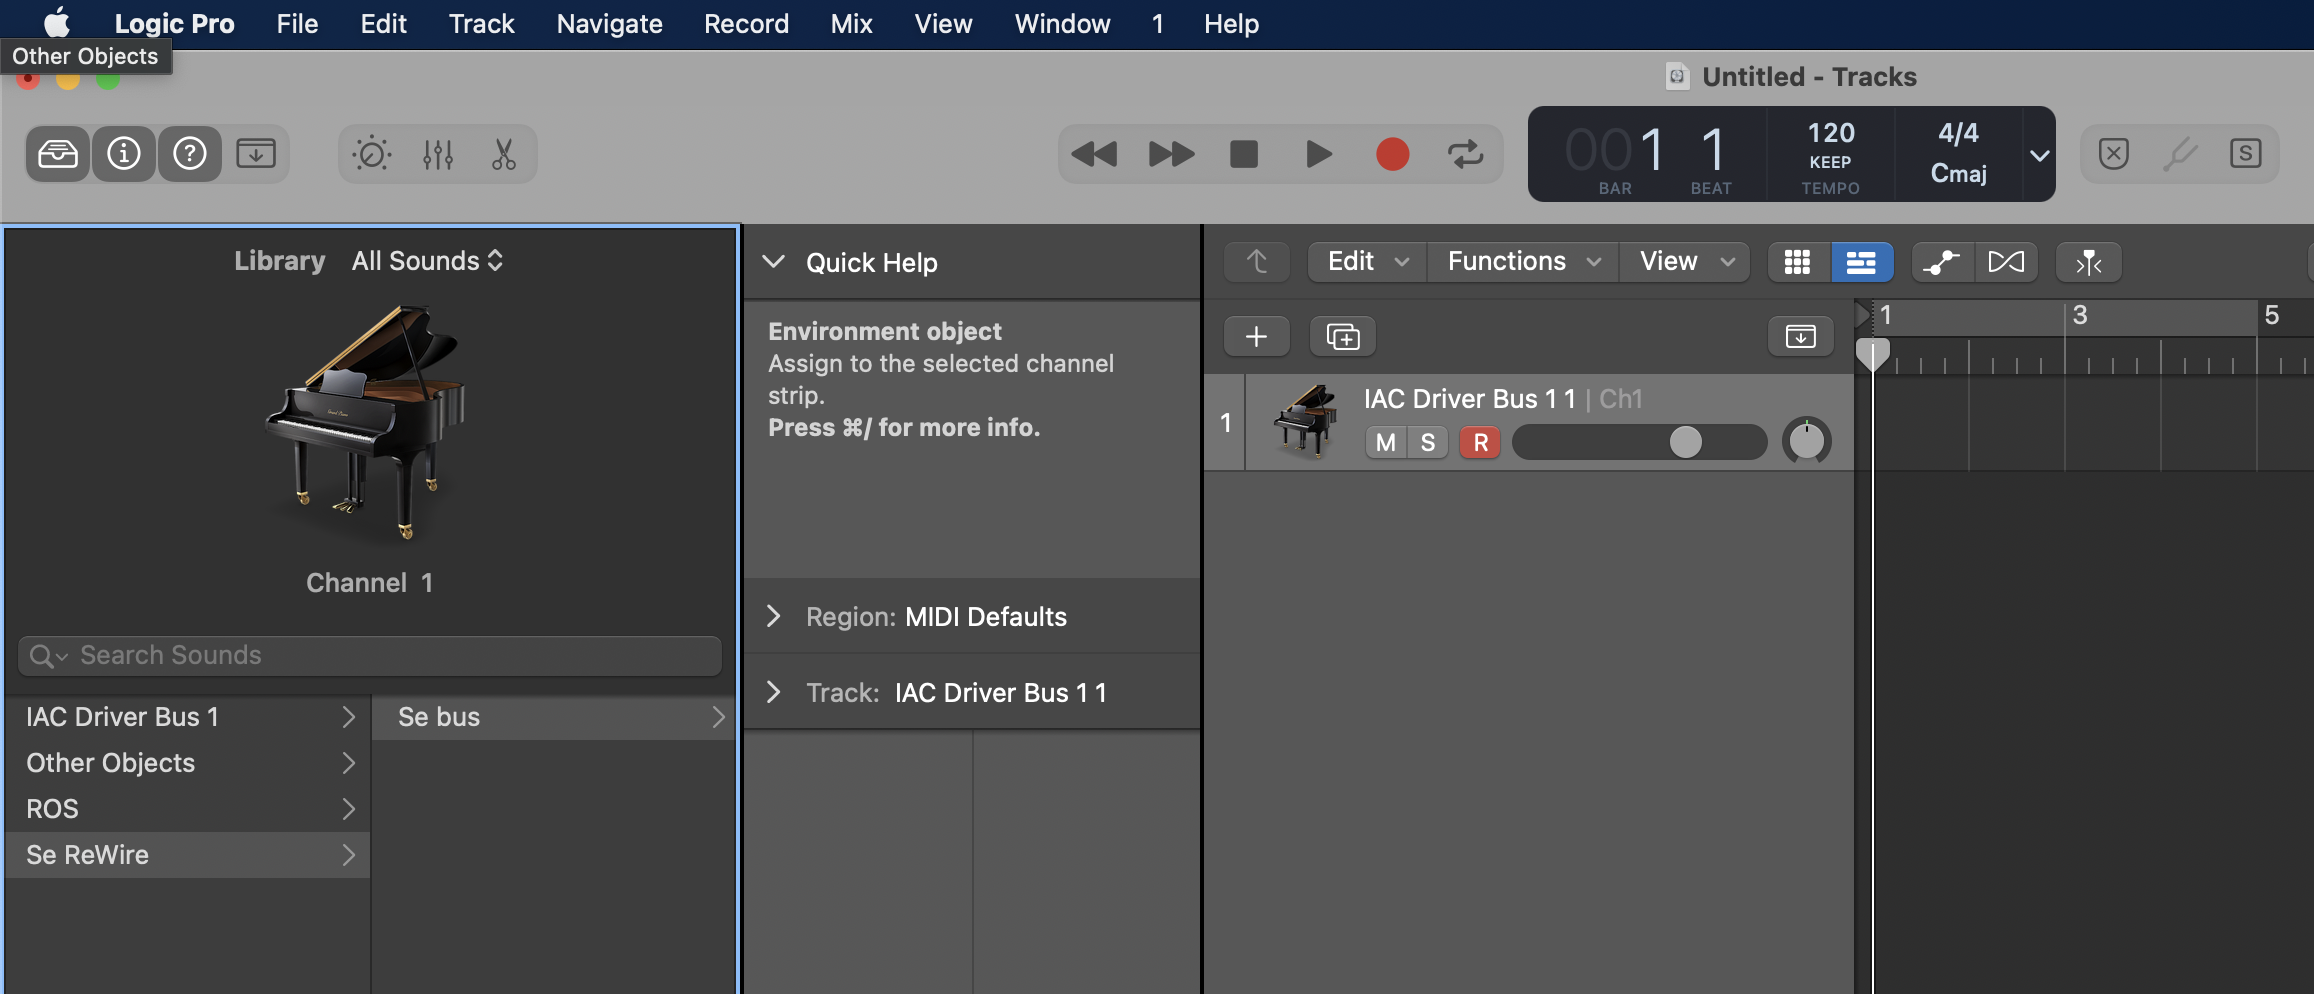Solo the IAC Driver Bus track

pos(1428,442)
